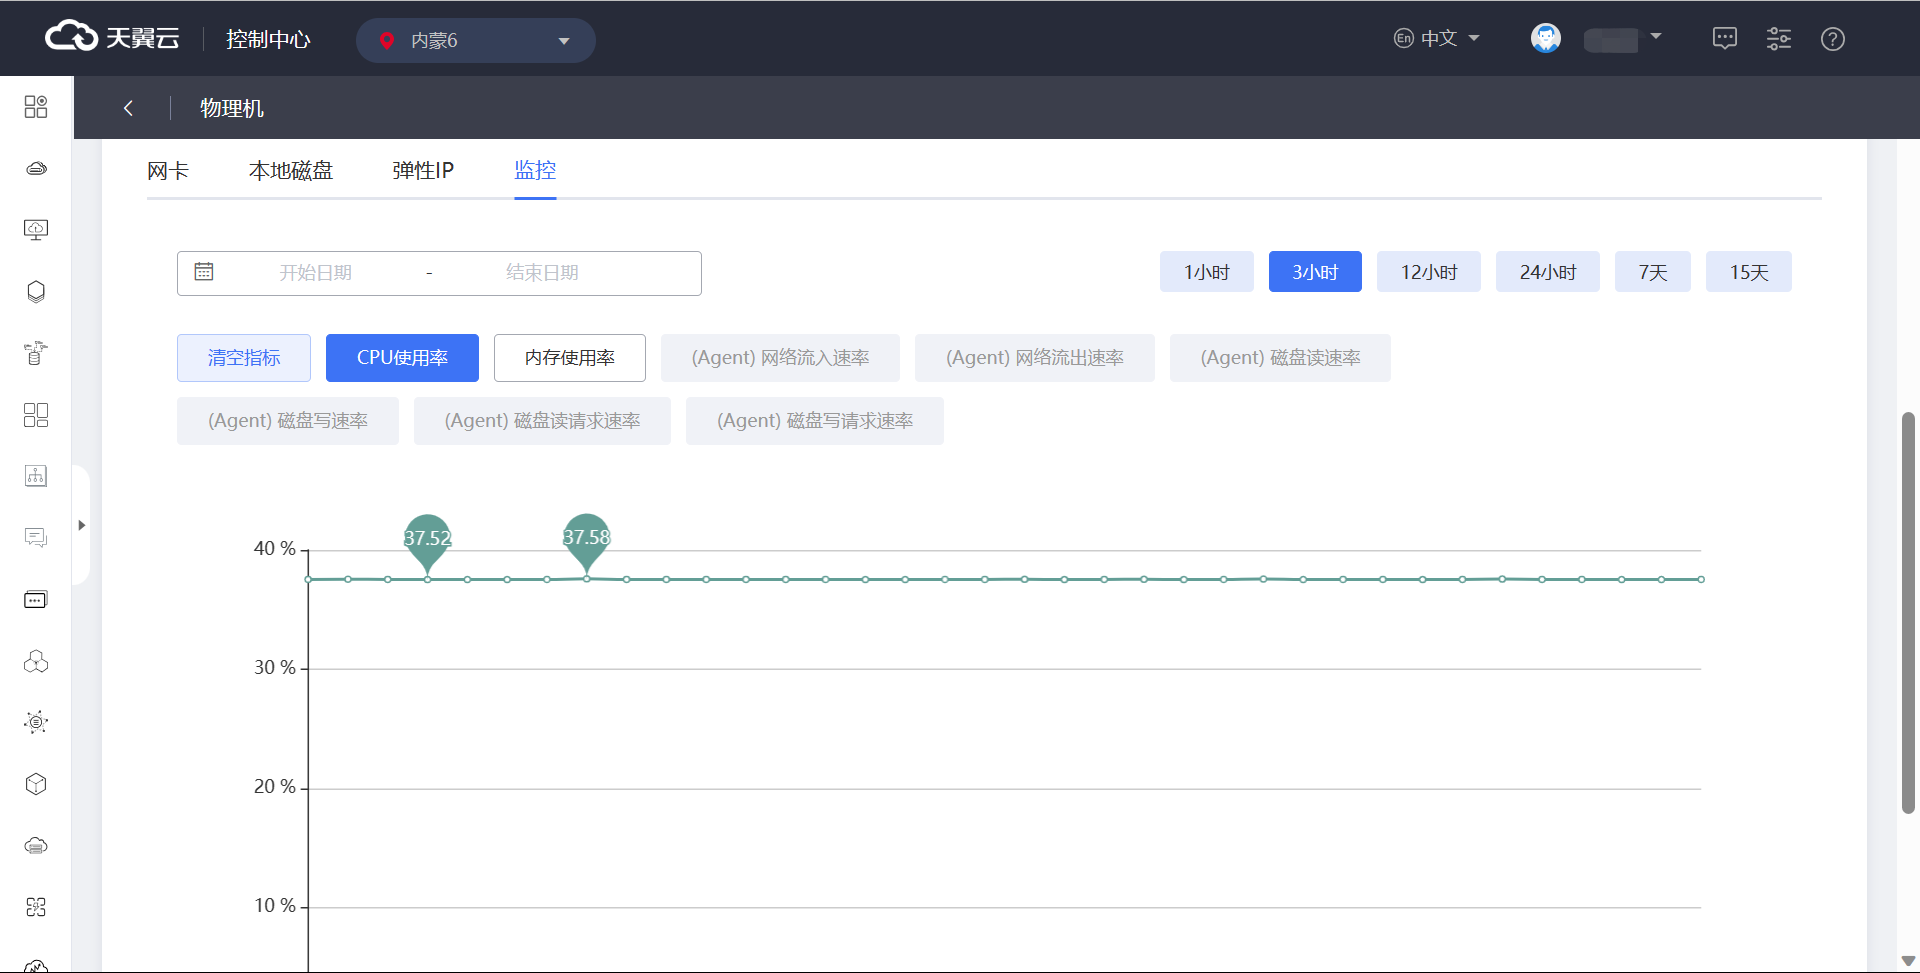Click the Tianyi Cloud logo
Image resolution: width=1920 pixels, height=973 pixels.
(x=112, y=38)
